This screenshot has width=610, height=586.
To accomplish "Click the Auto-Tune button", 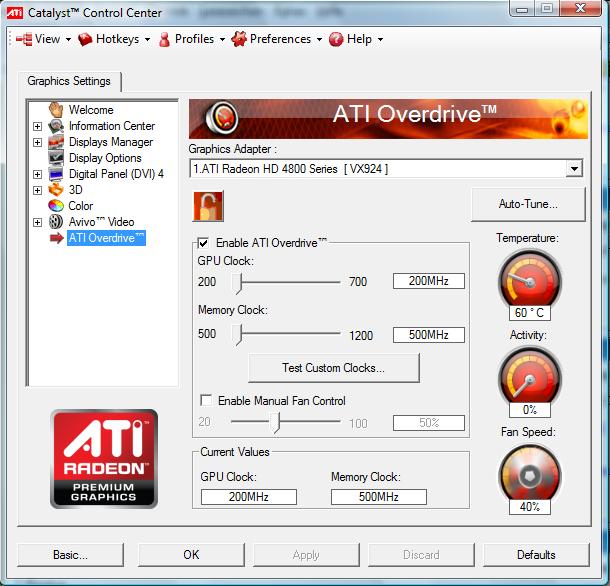I will (x=528, y=204).
